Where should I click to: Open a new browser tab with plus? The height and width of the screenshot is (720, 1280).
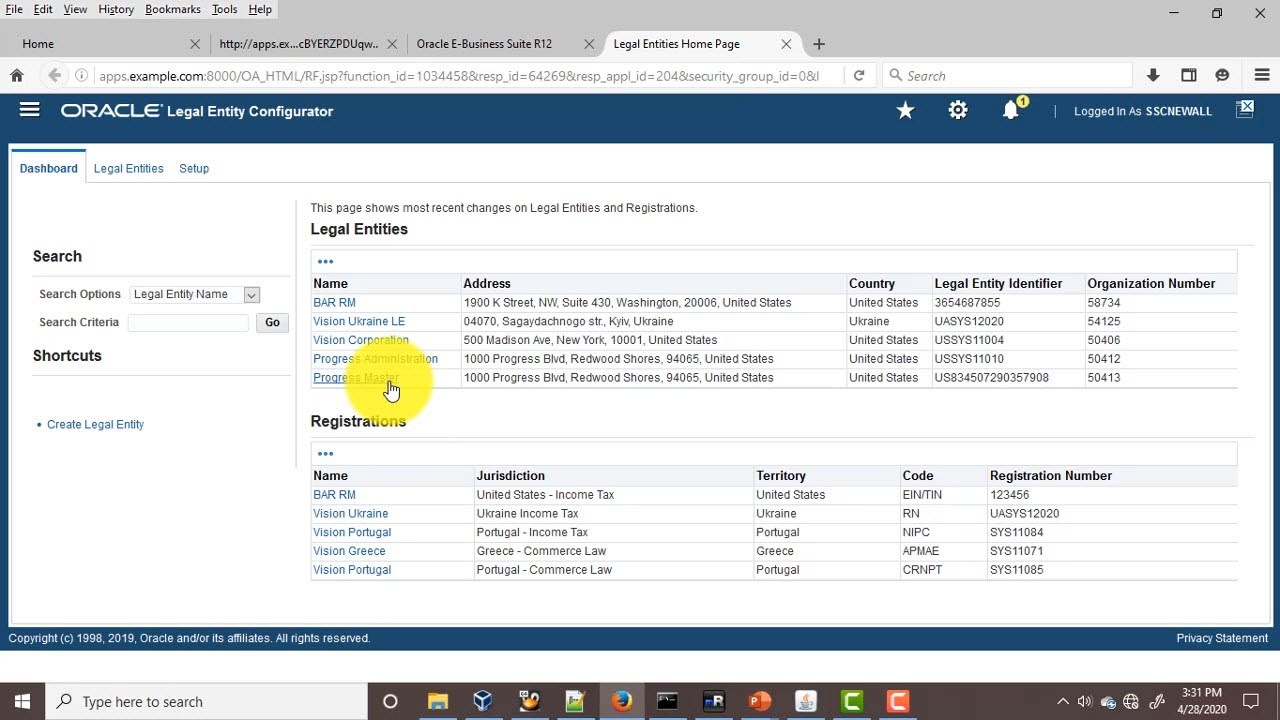click(x=819, y=44)
